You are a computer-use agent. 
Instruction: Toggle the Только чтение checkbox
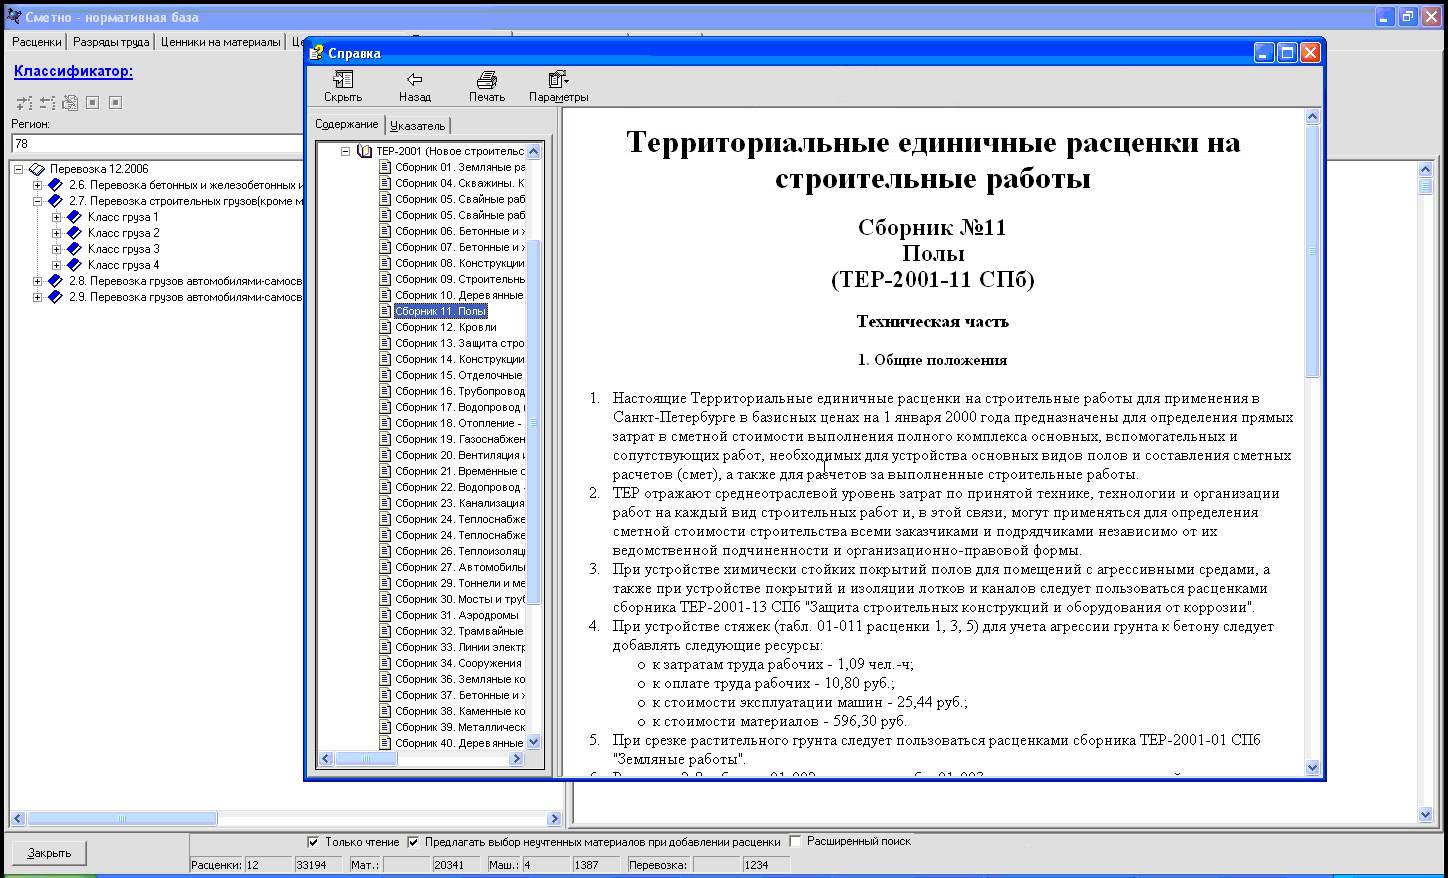[314, 842]
